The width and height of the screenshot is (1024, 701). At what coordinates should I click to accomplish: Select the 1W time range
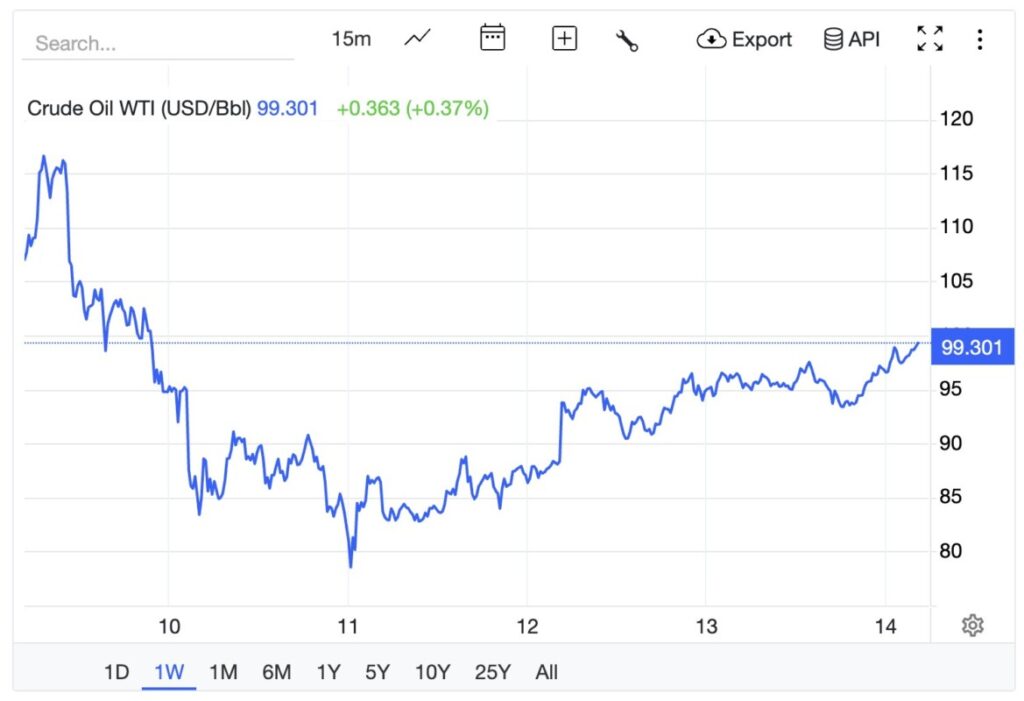[x=169, y=672]
